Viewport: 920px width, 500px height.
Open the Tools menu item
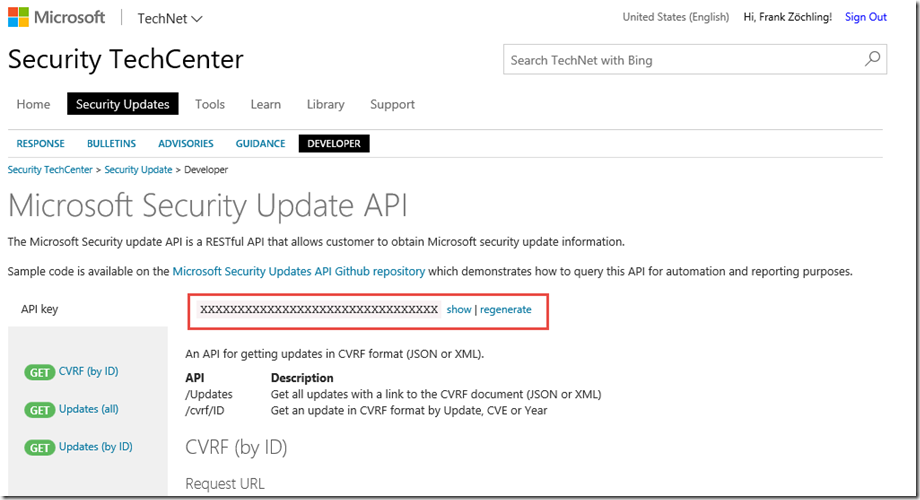point(210,104)
